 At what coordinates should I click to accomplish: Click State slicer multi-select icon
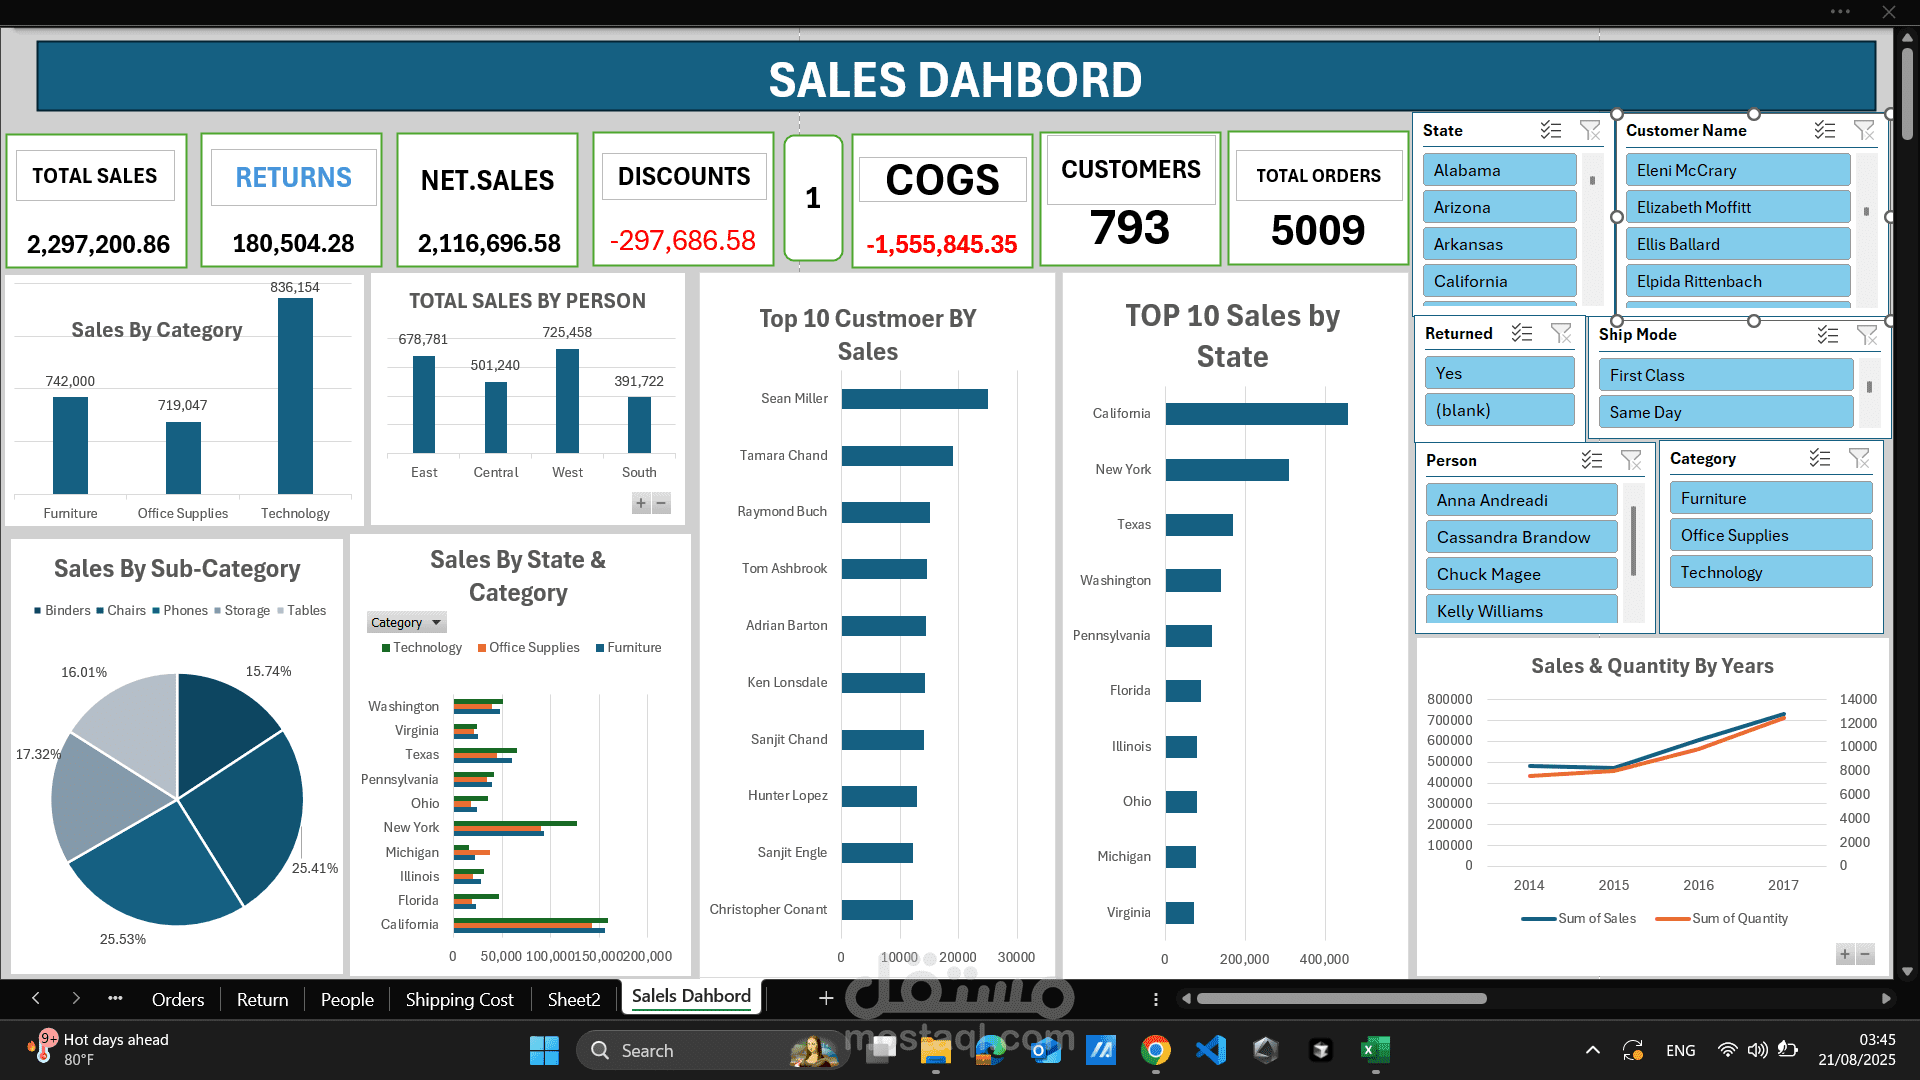[x=1551, y=130]
